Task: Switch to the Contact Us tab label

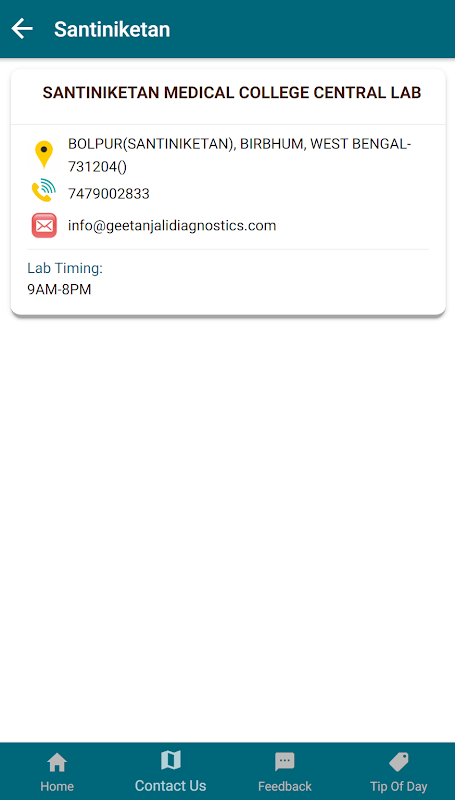Action: 170,786
